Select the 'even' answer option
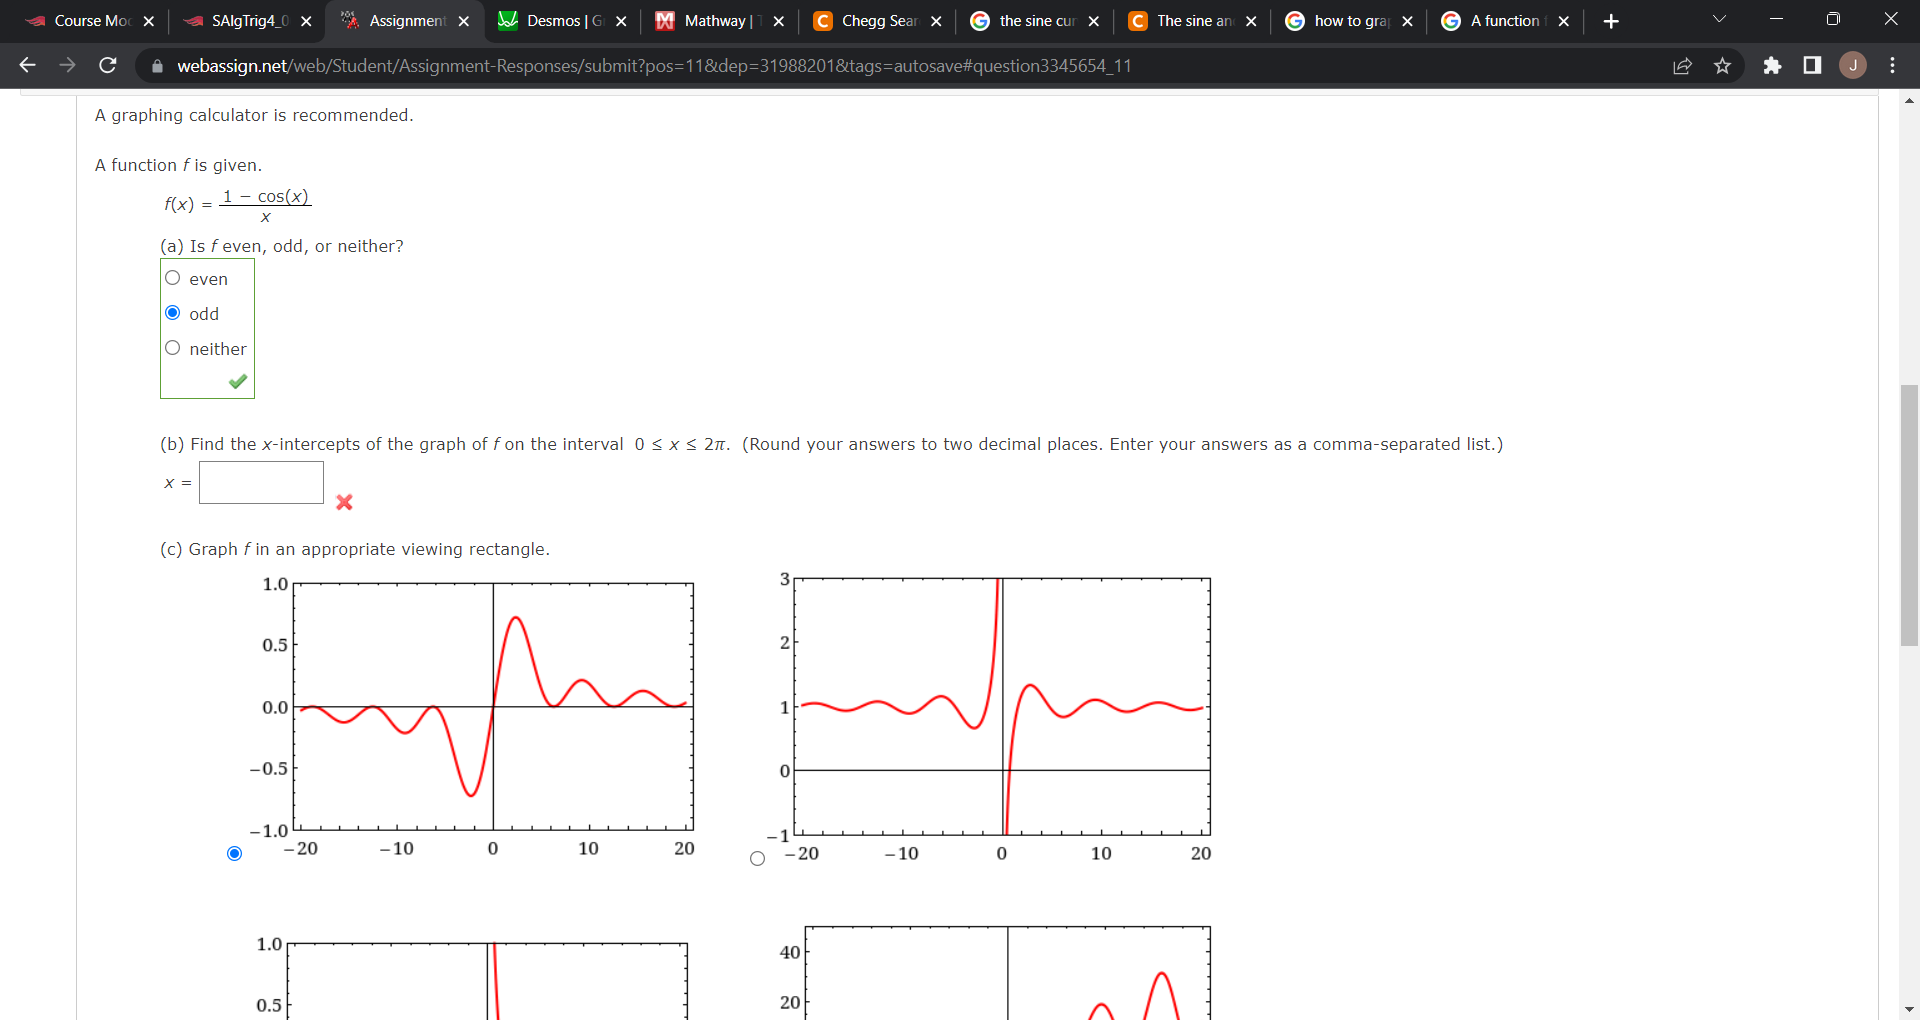Viewport: 1920px width, 1020px height. pyautogui.click(x=172, y=278)
